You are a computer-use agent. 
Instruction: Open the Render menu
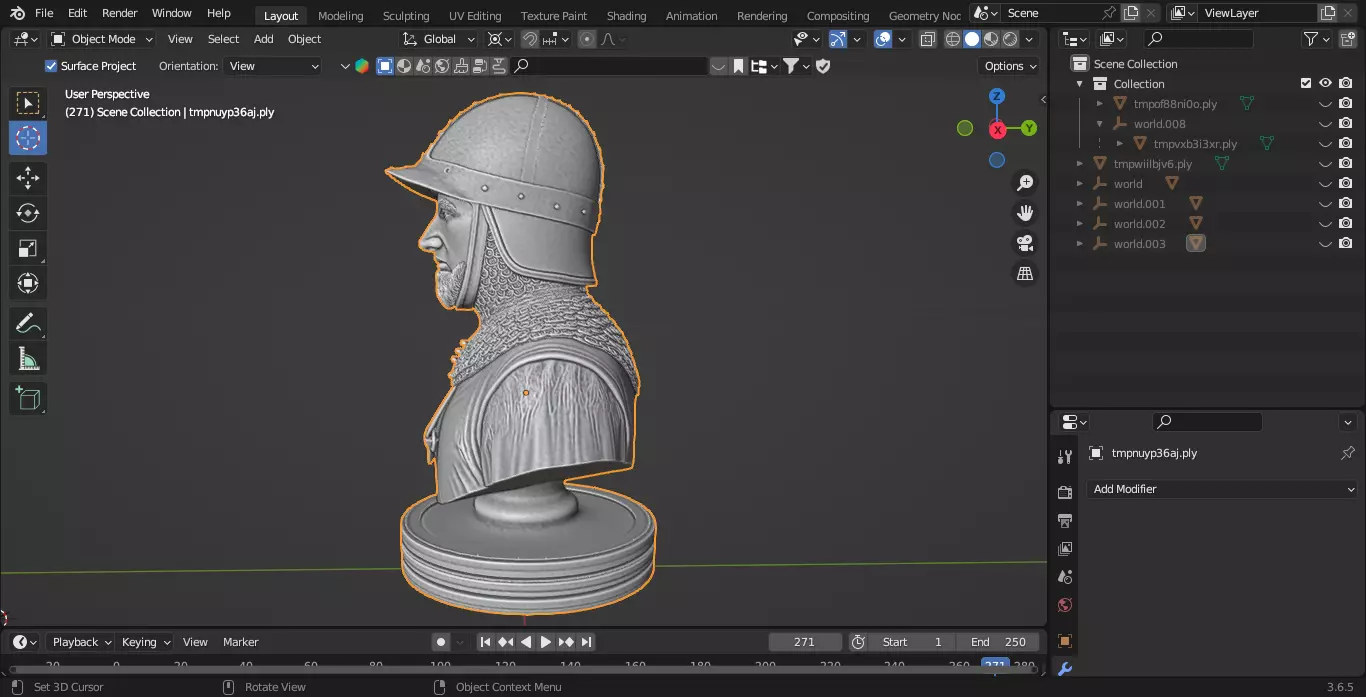click(x=120, y=13)
